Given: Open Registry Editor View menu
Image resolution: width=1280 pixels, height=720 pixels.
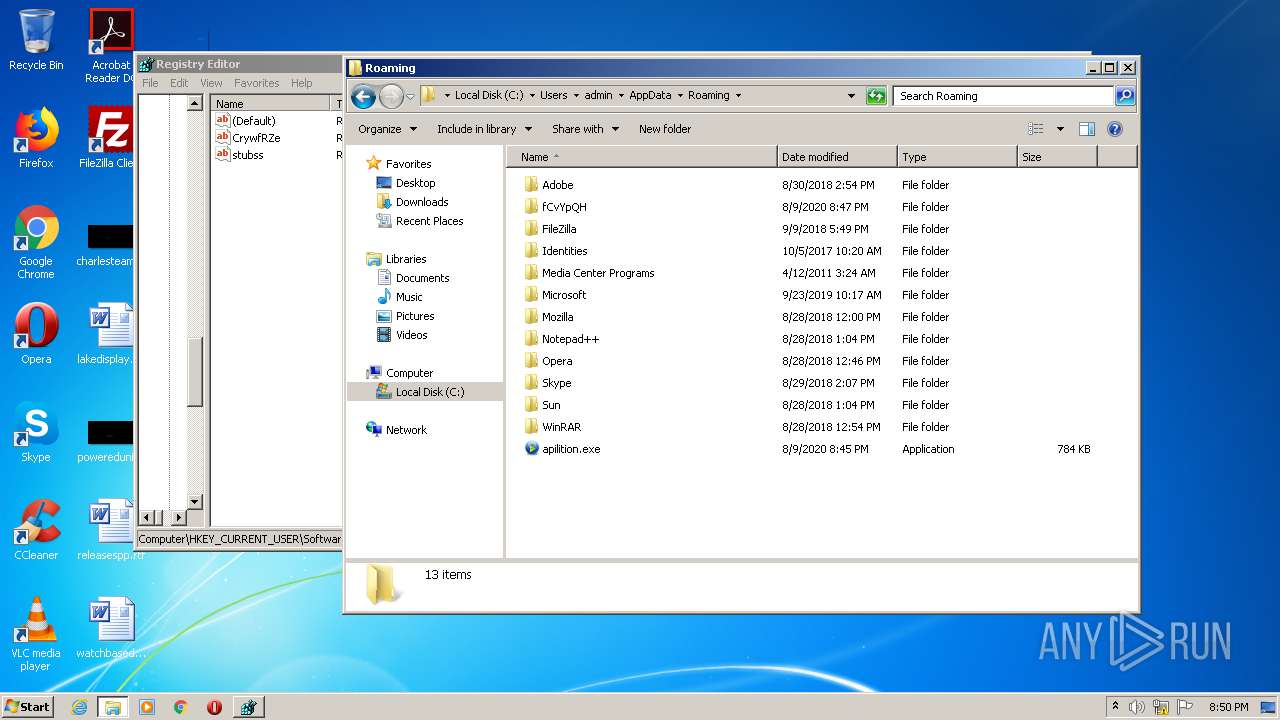Looking at the screenshot, I should click(211, 83).
